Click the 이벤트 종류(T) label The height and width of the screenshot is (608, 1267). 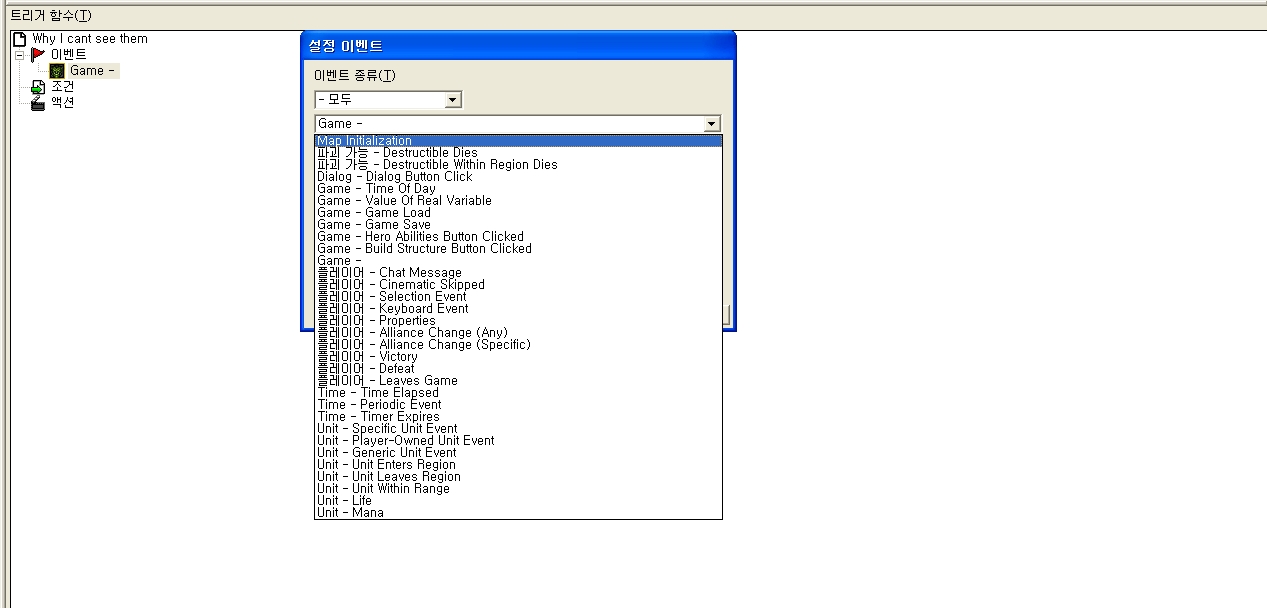[x=355, y=76]
